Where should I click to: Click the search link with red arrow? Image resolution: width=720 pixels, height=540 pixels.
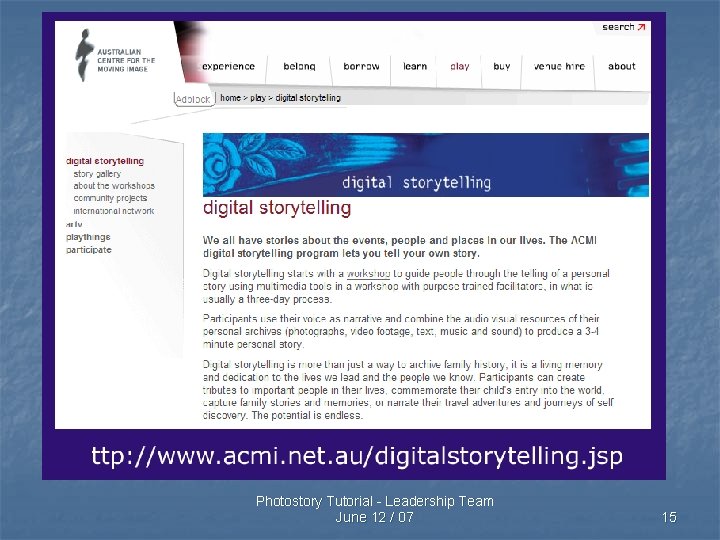coord(624,27)
